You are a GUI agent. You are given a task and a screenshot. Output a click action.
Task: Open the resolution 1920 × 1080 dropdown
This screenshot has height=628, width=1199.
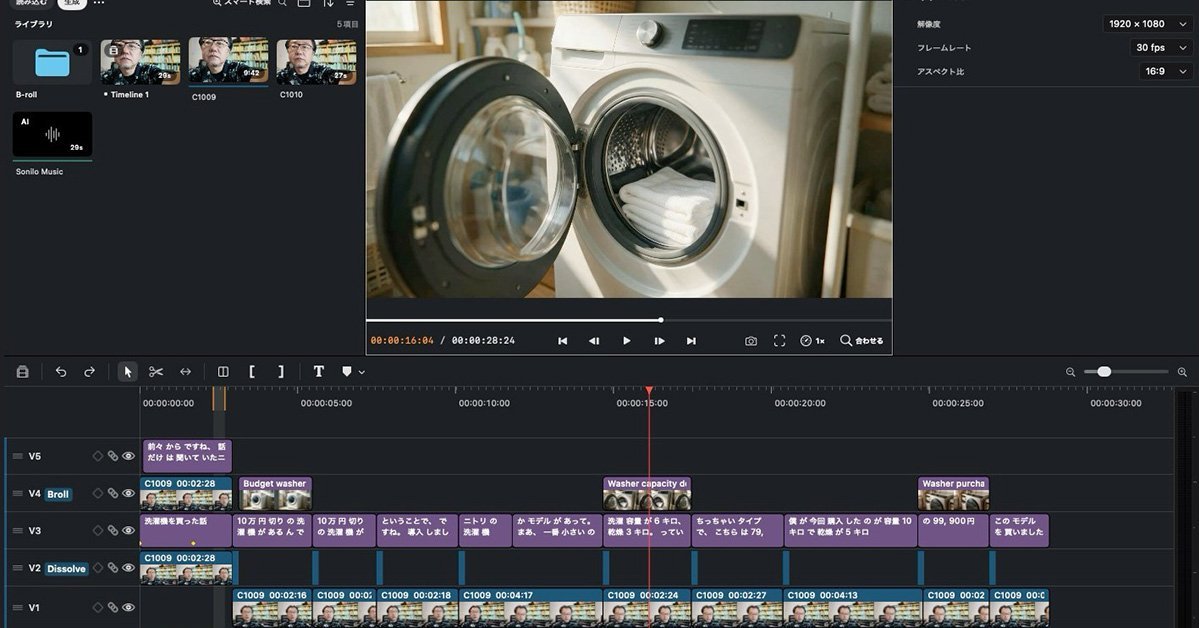(1148, 24)
